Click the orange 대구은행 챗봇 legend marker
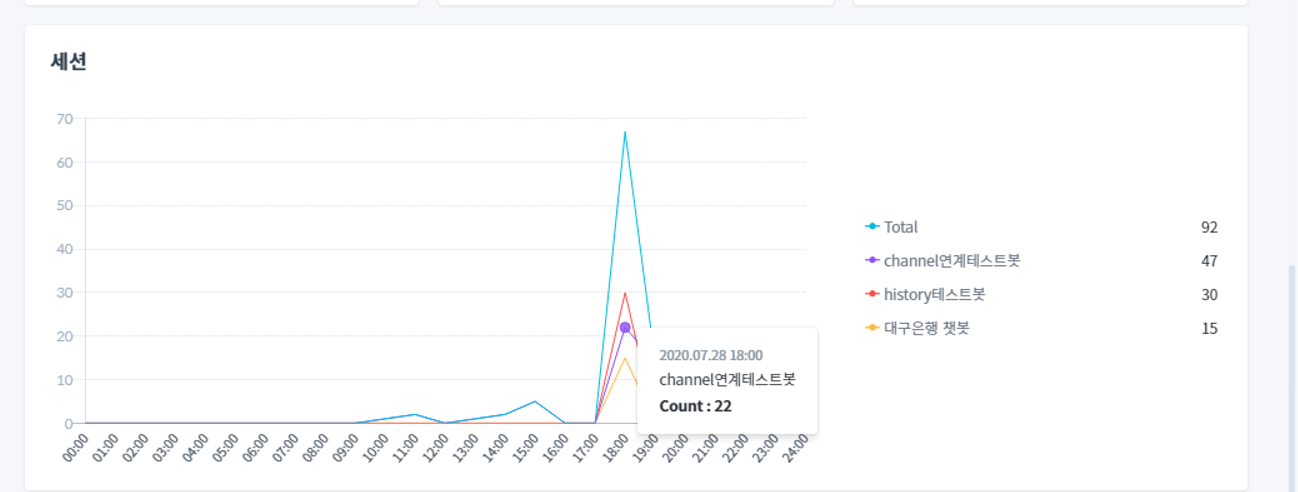Viewport: 1298px width, 492px height. coord(872,328)
